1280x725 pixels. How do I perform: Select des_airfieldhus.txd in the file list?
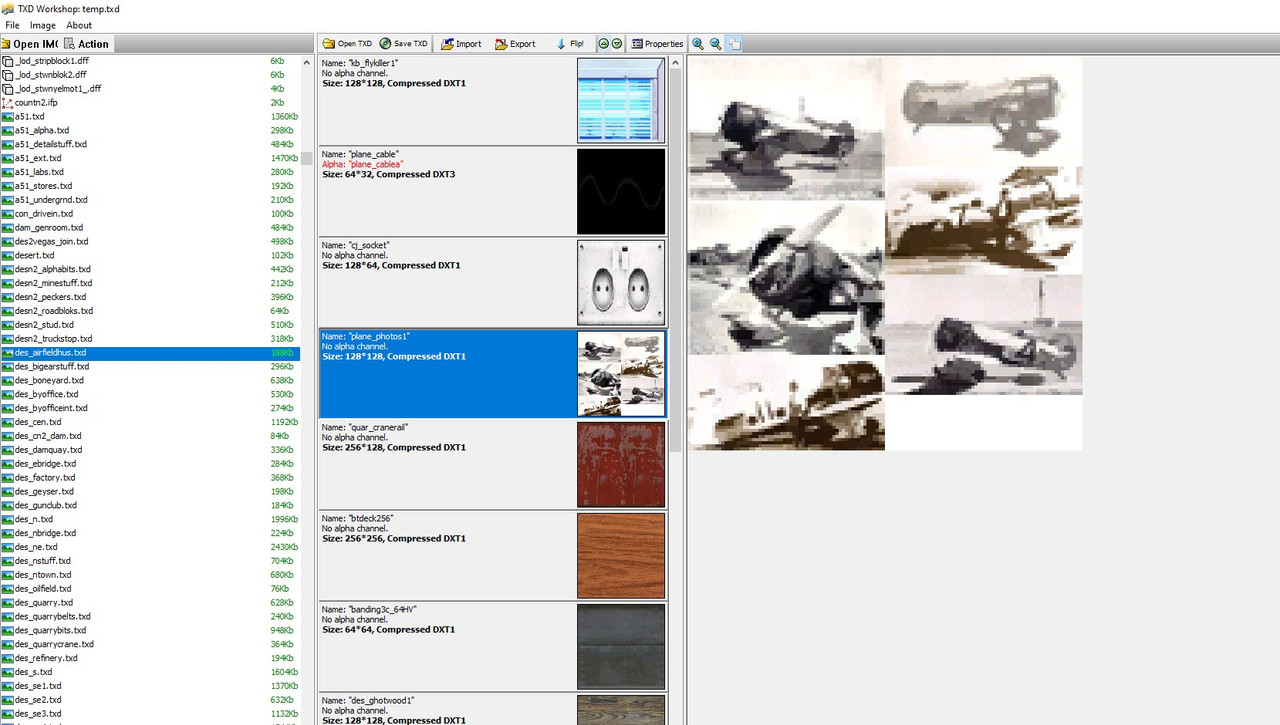[x=150, y=353]
